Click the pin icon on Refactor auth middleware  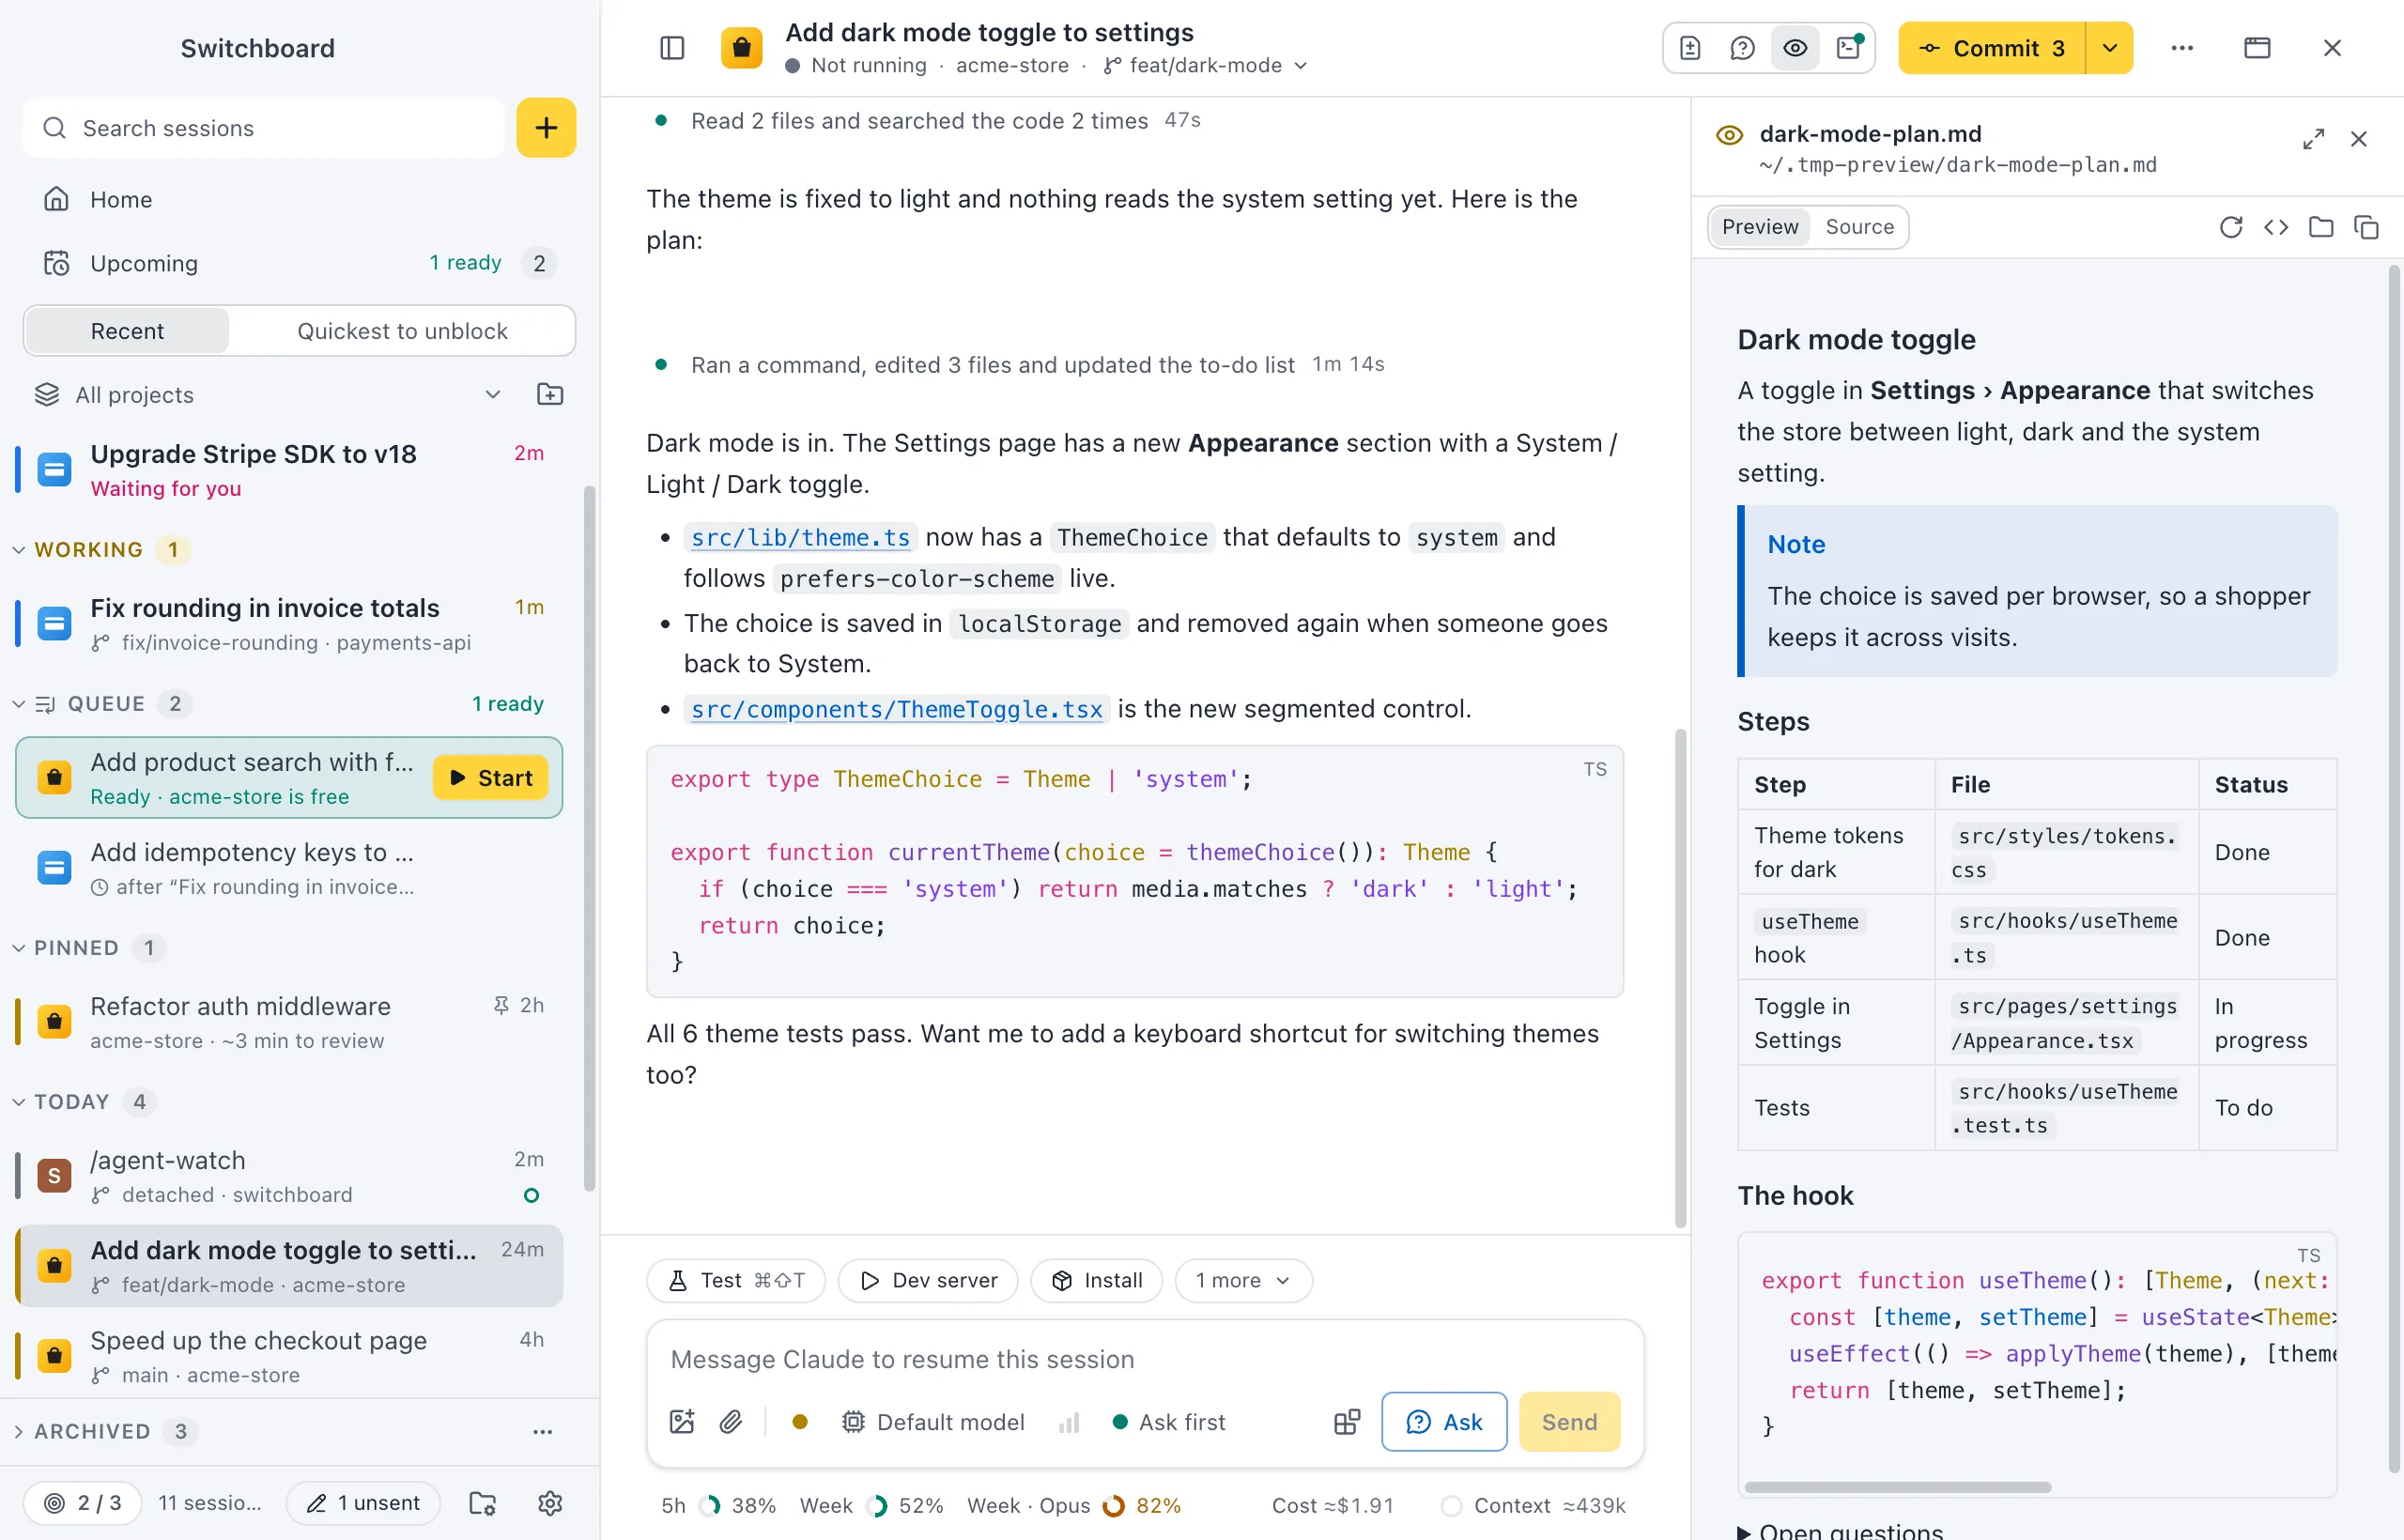click(x=501, y=1005)
